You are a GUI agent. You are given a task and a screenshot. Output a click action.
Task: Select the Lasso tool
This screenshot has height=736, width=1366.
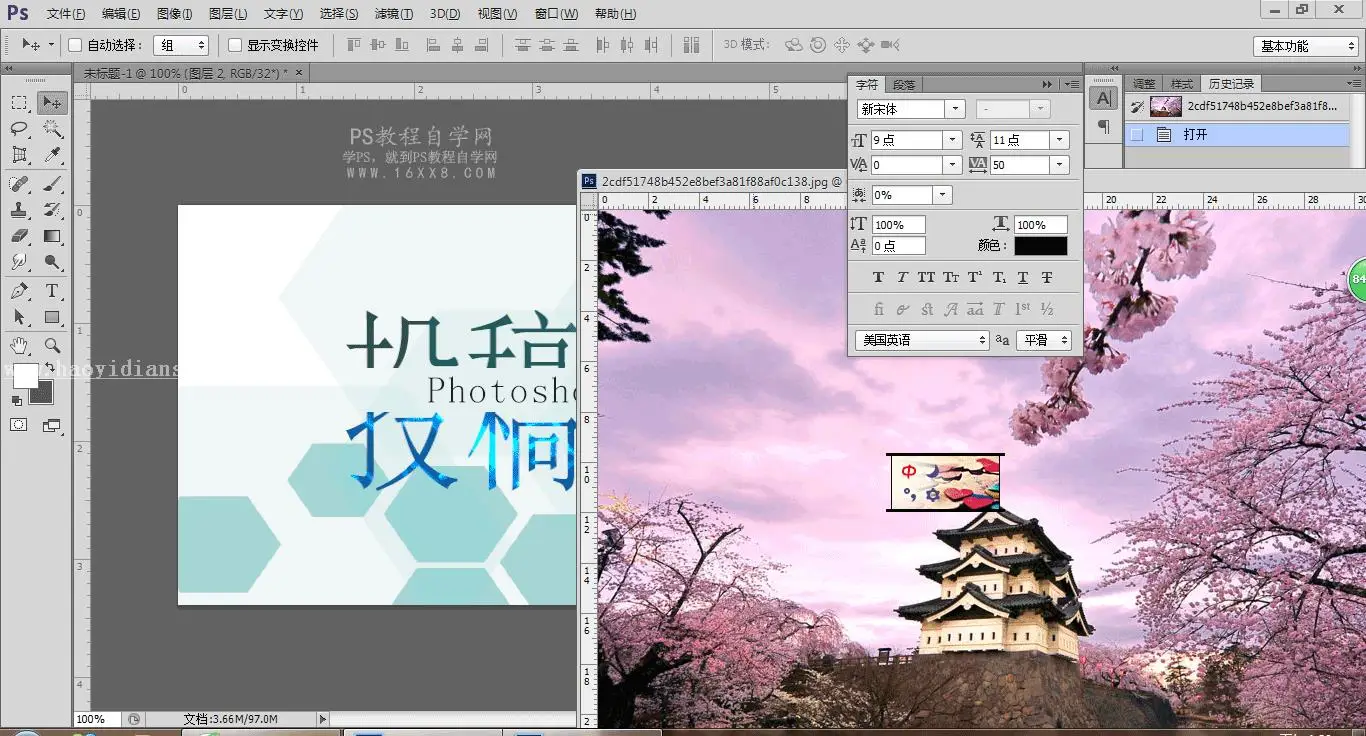click(19, 129)
